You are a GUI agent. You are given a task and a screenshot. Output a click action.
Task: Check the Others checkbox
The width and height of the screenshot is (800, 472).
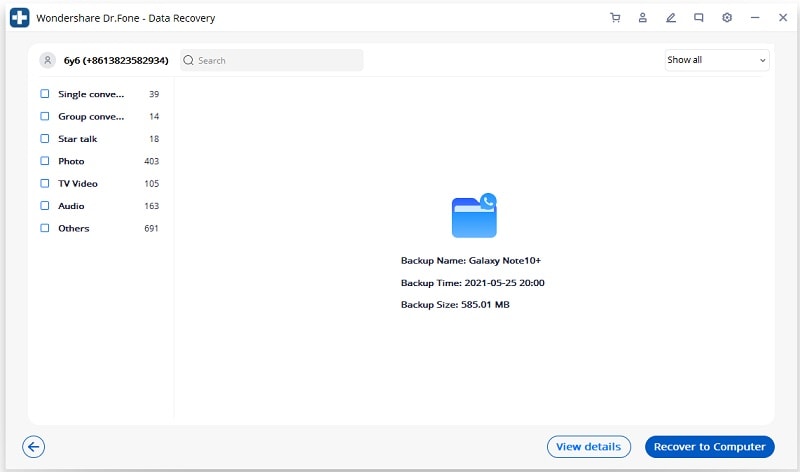(45, 228)
